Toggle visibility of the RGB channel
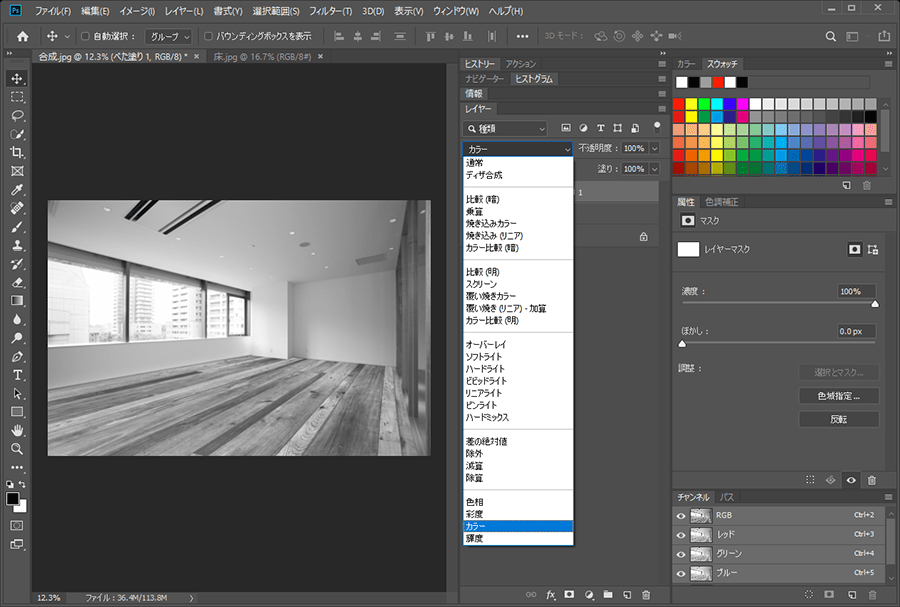 click(x=681, y=516)
